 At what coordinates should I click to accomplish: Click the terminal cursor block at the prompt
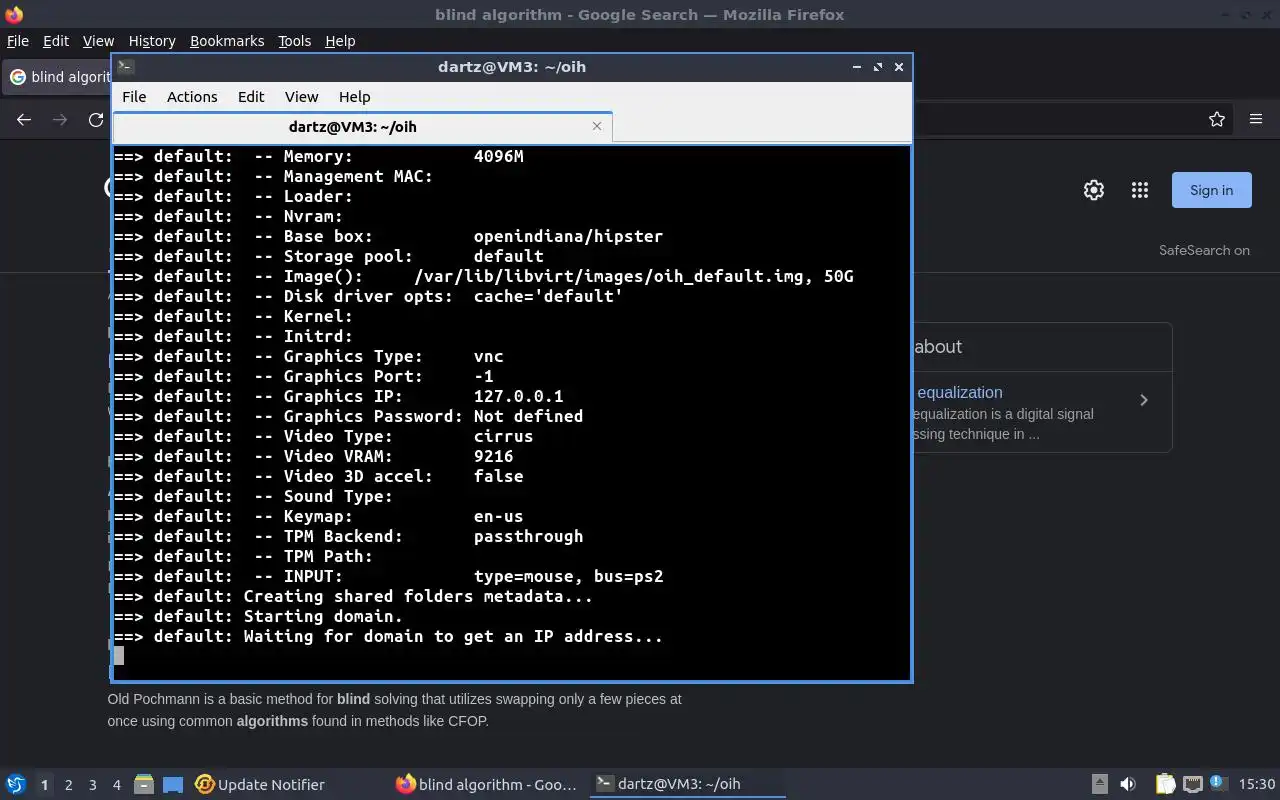click(119, 656)
